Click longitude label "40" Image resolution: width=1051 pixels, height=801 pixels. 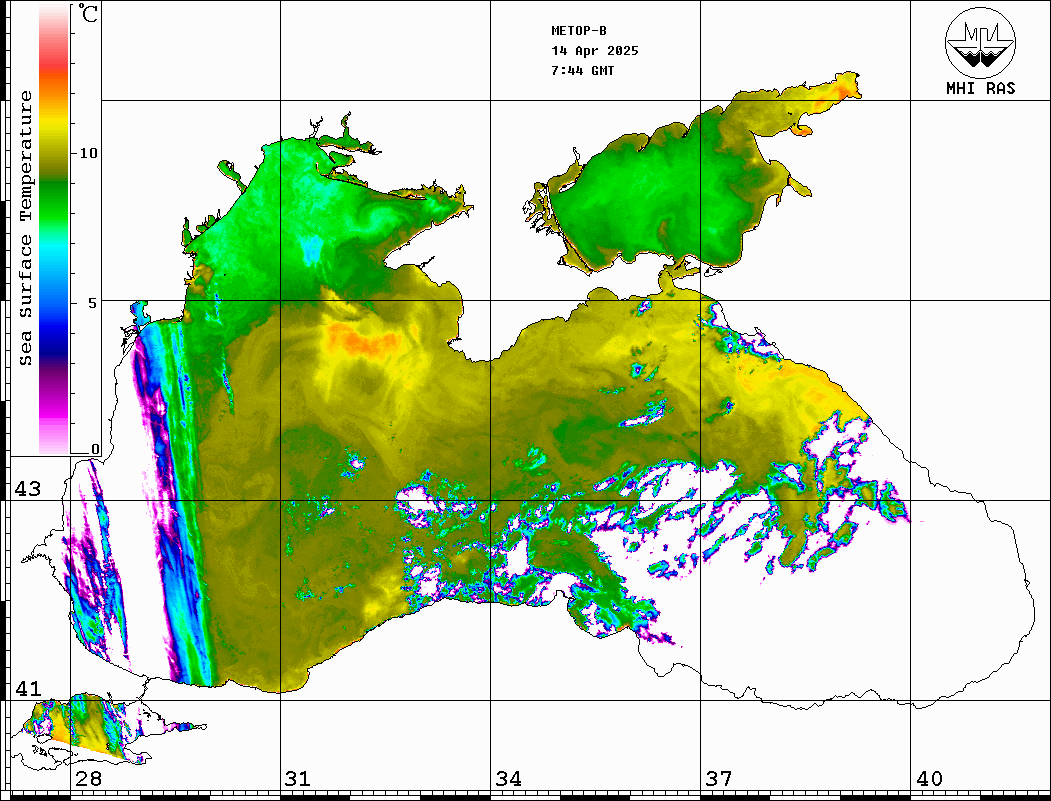(929, 779)
